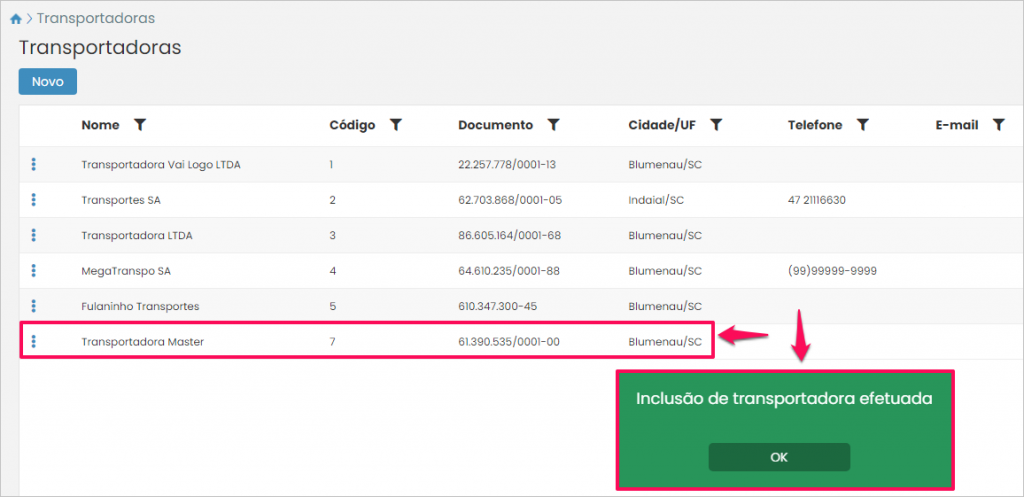Image resolution: width=1024 pixels, height=497 pixels.
Task: Click the home icon in breadcrumb
Action: (x=16, y=19)
